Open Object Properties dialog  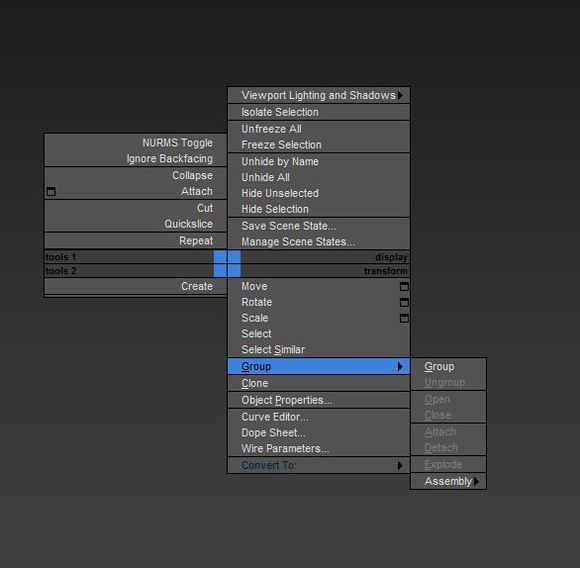[319, 400]
